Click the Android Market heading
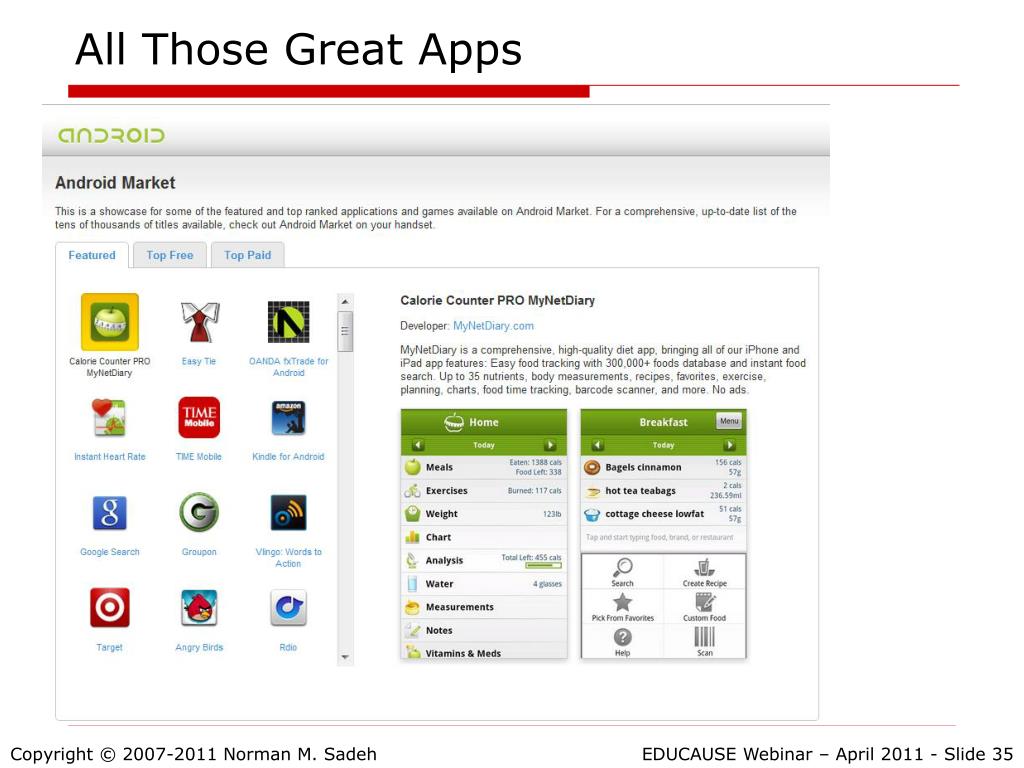The height and width of the screenshot is (768, 1024). (115, 183)
